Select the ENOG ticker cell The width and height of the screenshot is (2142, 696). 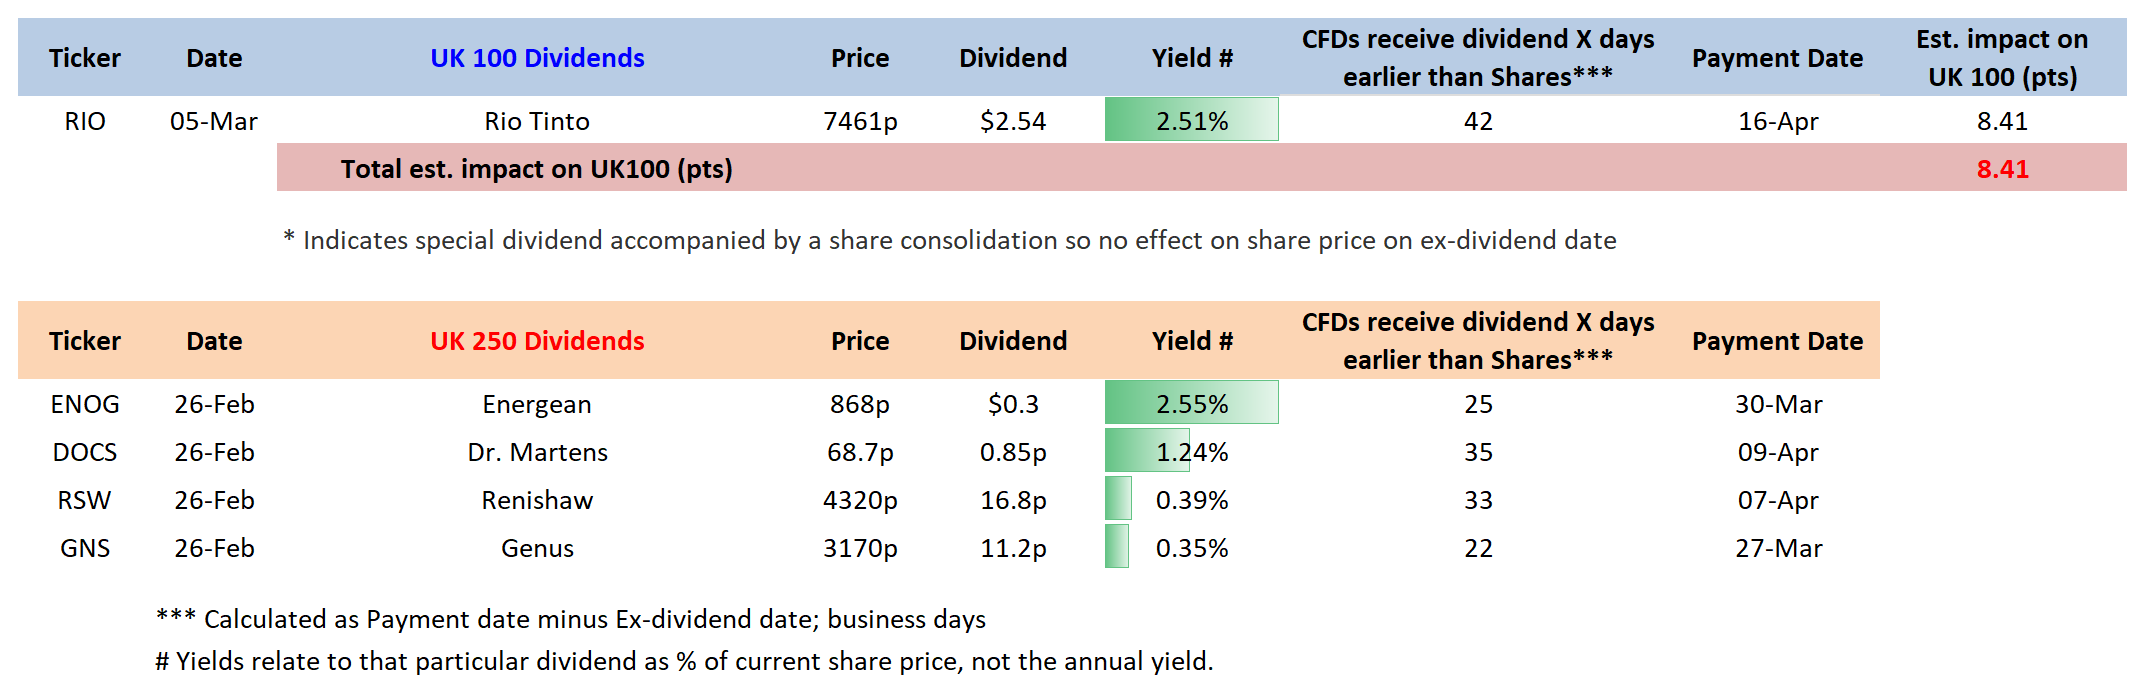click(85, 404)
